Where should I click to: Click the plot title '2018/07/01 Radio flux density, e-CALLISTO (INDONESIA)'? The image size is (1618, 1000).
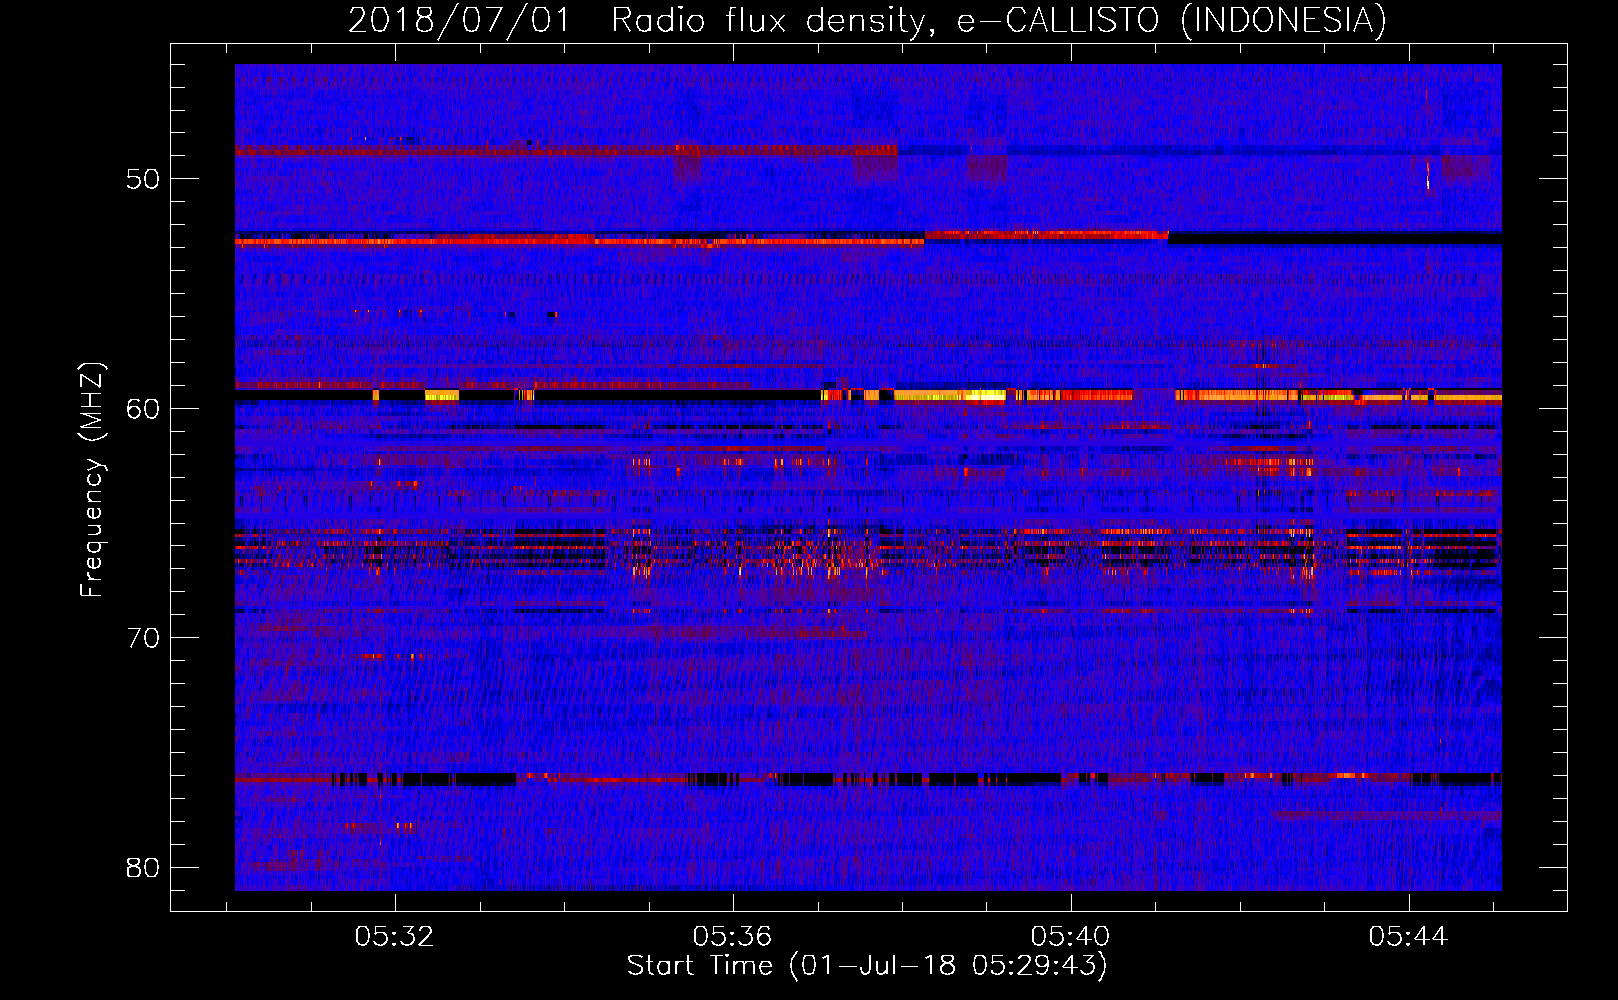(x=867, y=20)
